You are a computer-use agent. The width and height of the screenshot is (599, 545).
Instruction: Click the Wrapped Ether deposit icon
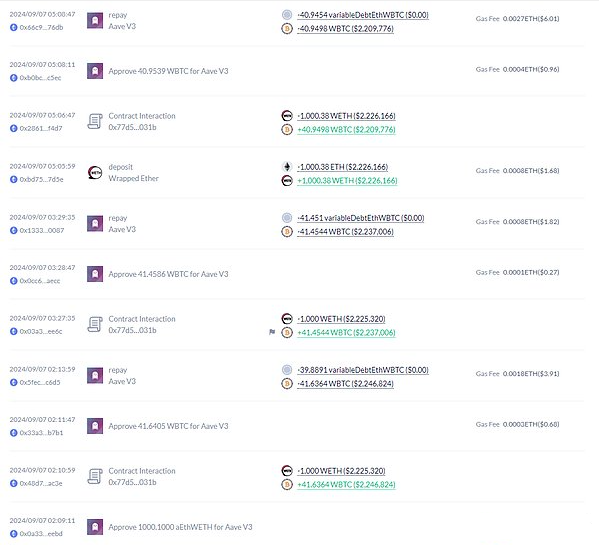95,173
